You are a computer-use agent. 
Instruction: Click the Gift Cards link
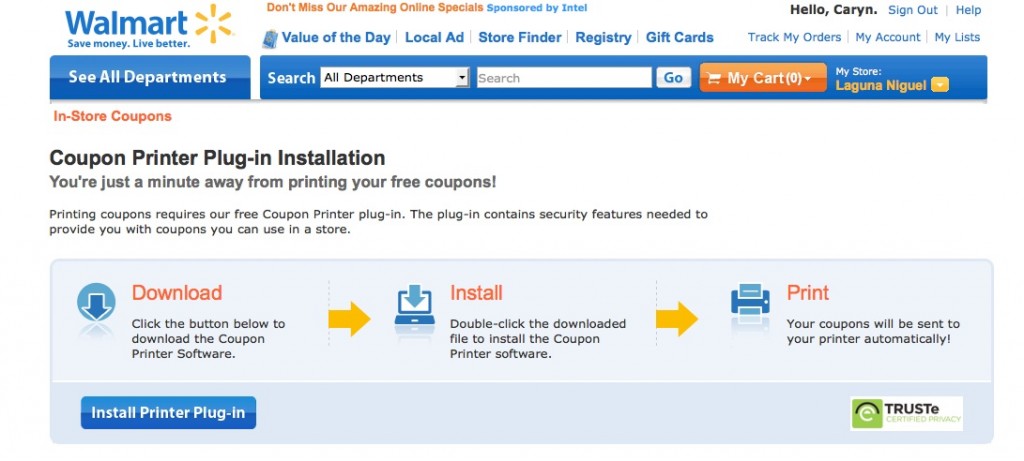tap(680, 37)
